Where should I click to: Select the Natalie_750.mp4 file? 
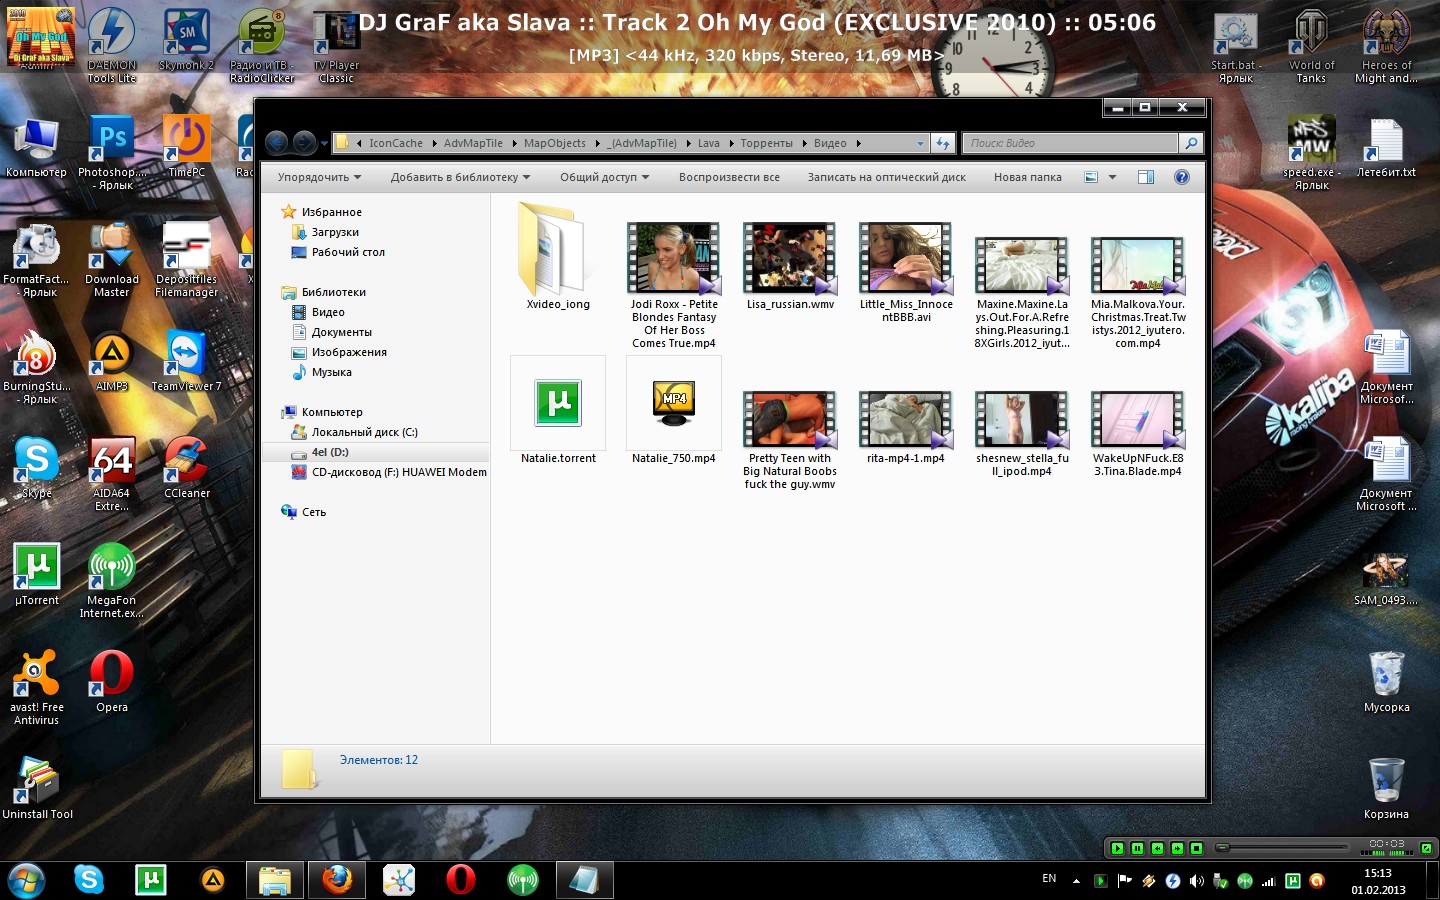(x=674, y=411)
